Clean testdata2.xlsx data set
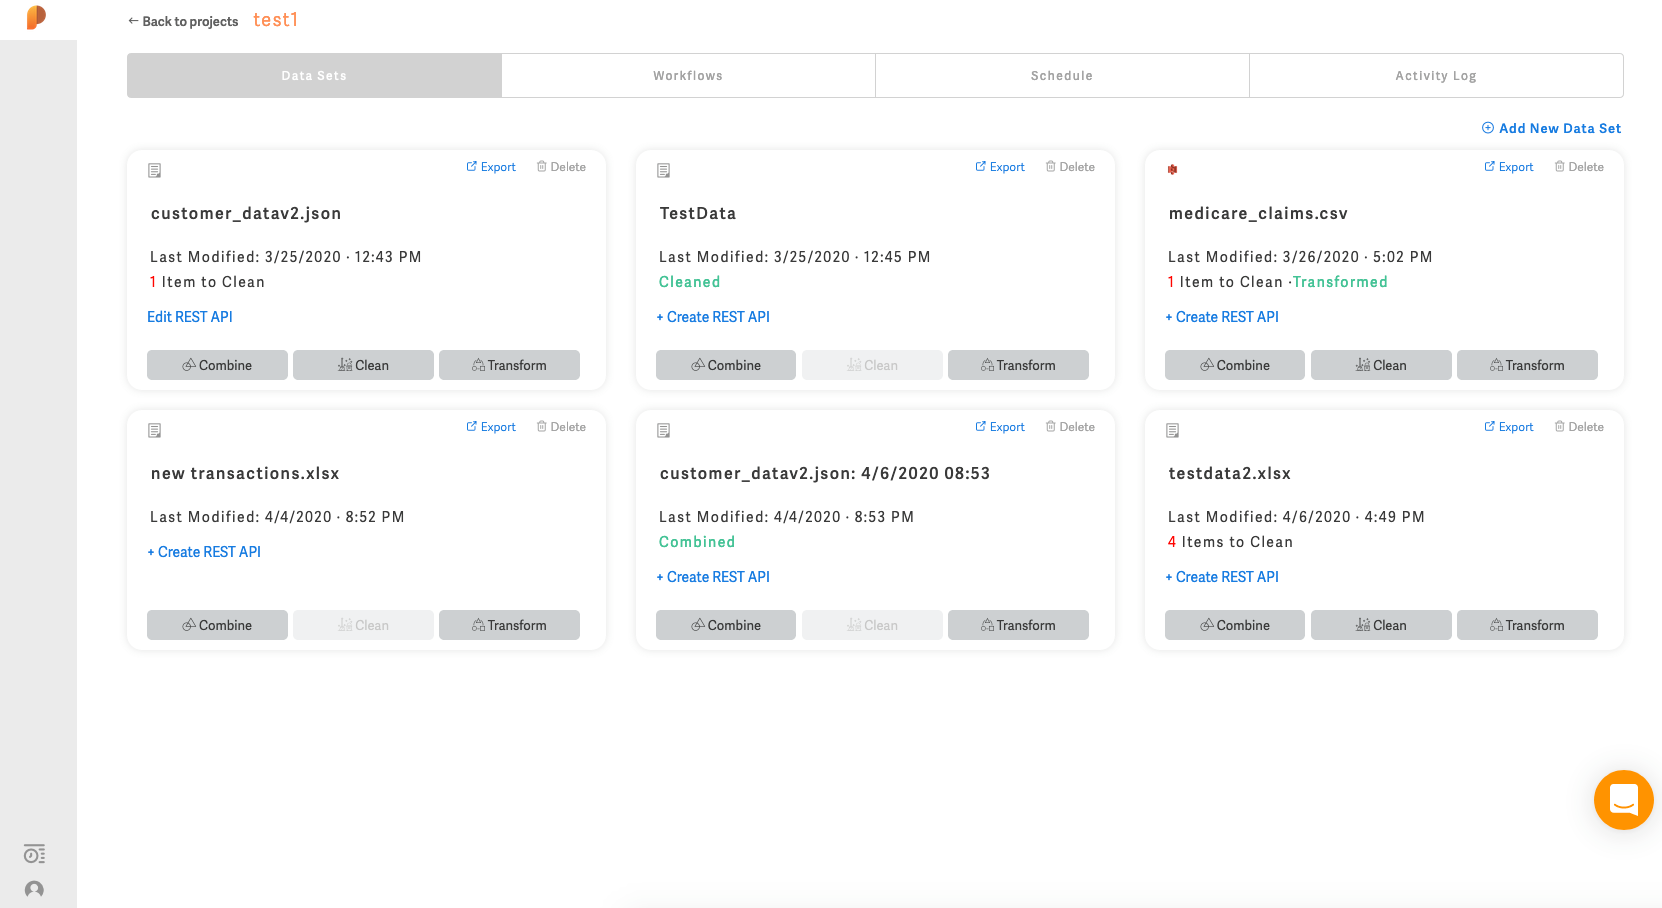Screen dimensions: 1662x908 click(x=1381, y=625)
